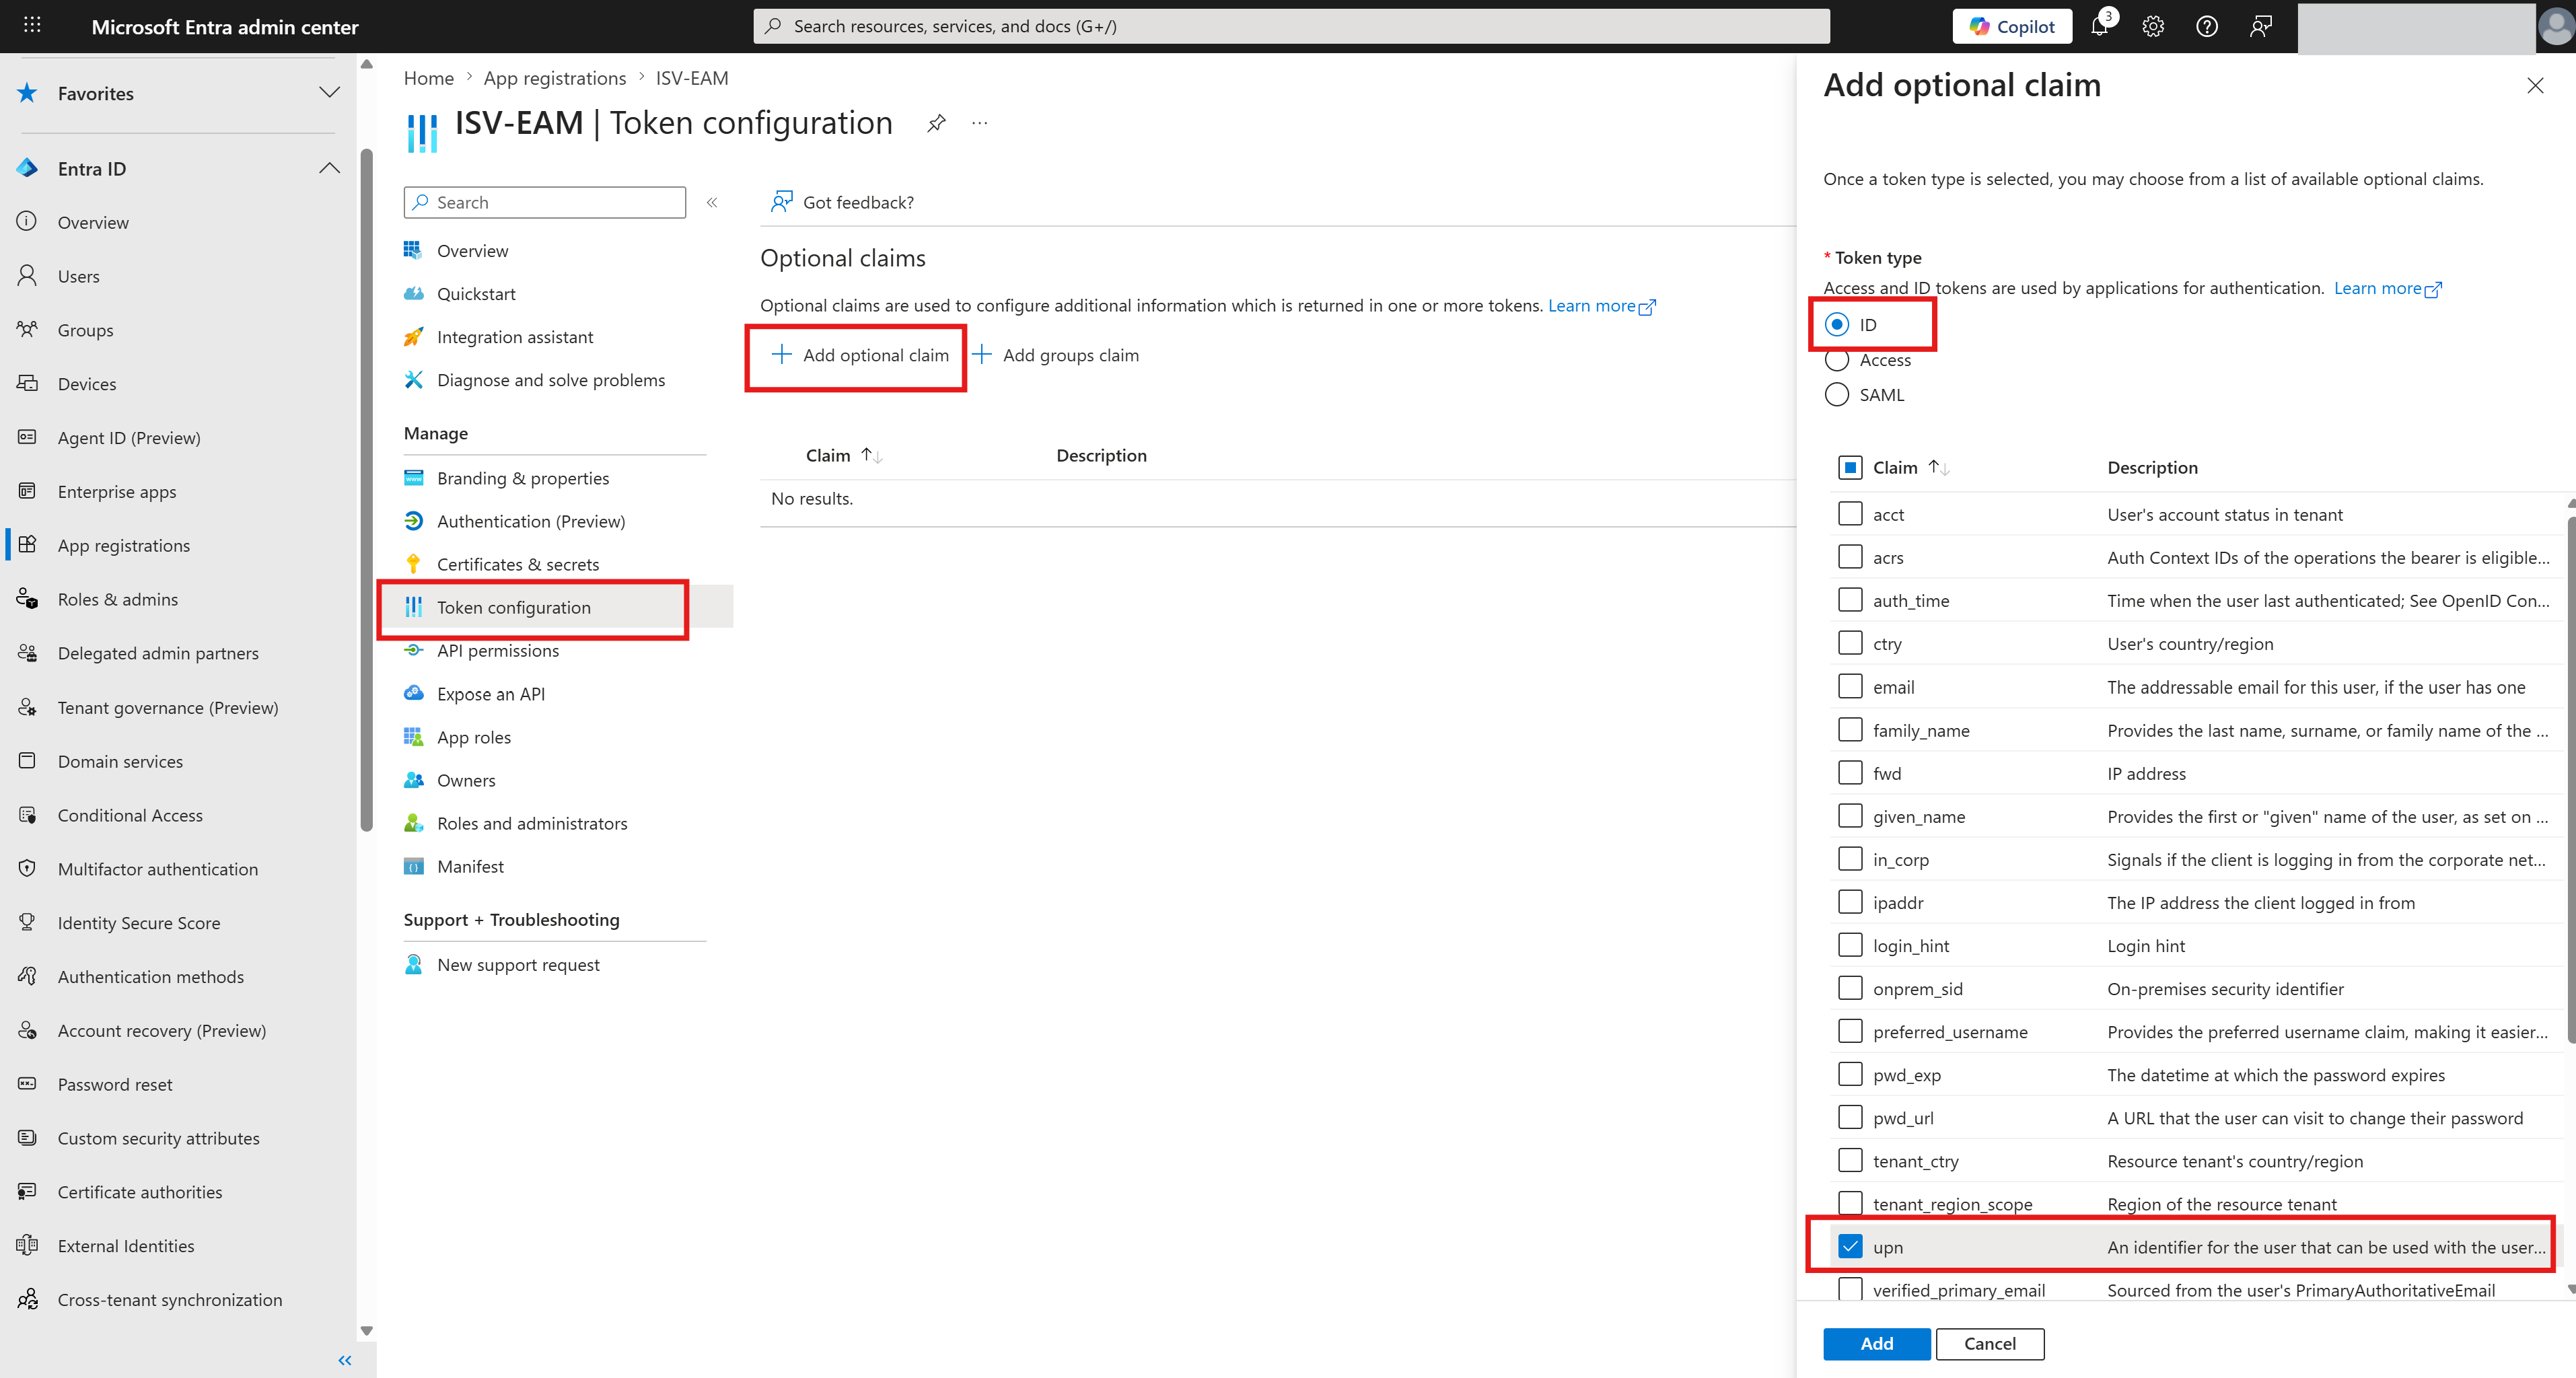2576x1378 pixels.
Task: Close the Add optional claim panel
Action: (2535, 85)
